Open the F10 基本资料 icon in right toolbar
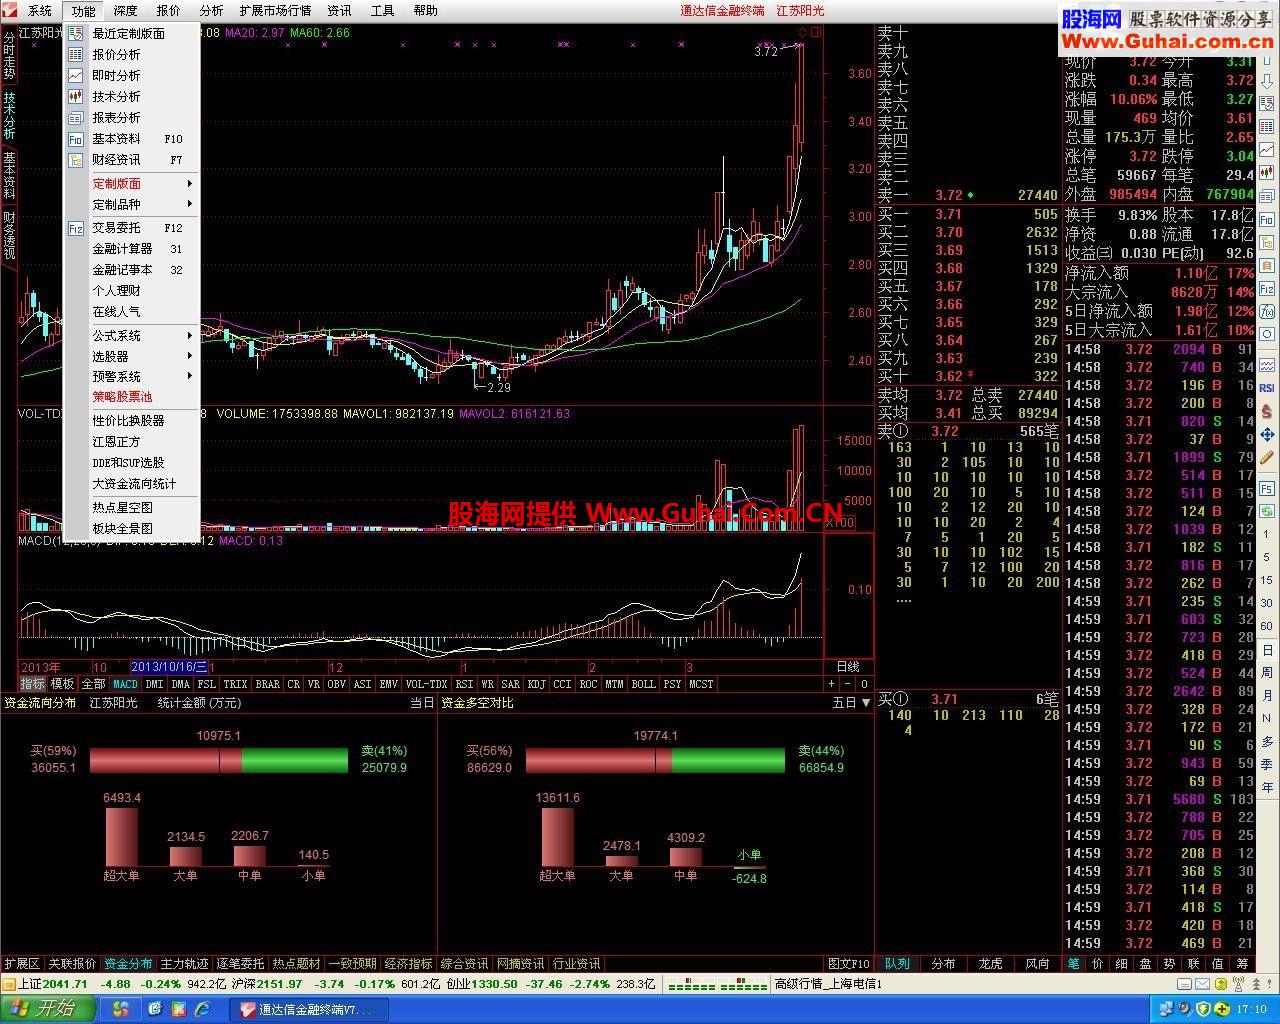Screen dimensions: 1280x1024 click(x=1267, y=219)
